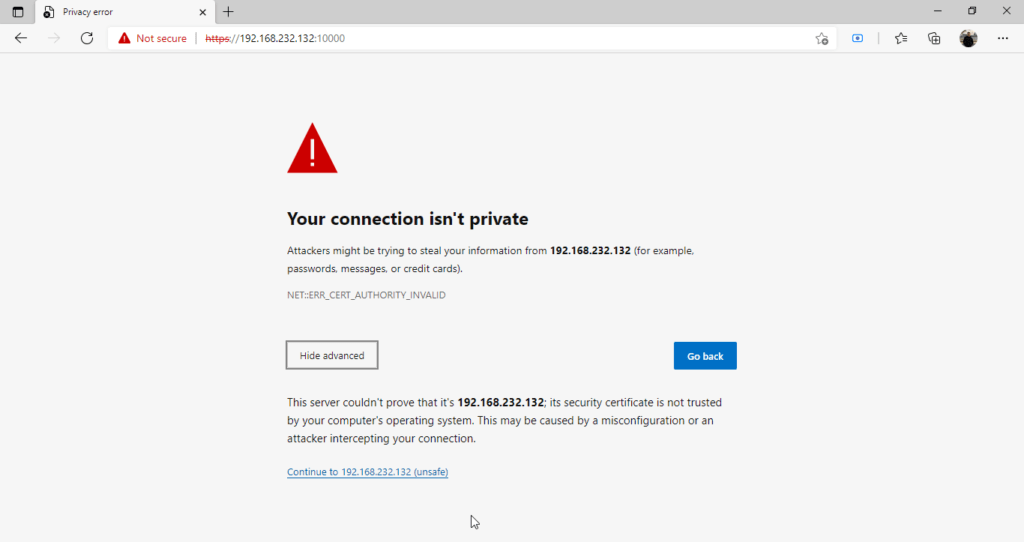Open the user profile avatar

[x=968, y=39]
